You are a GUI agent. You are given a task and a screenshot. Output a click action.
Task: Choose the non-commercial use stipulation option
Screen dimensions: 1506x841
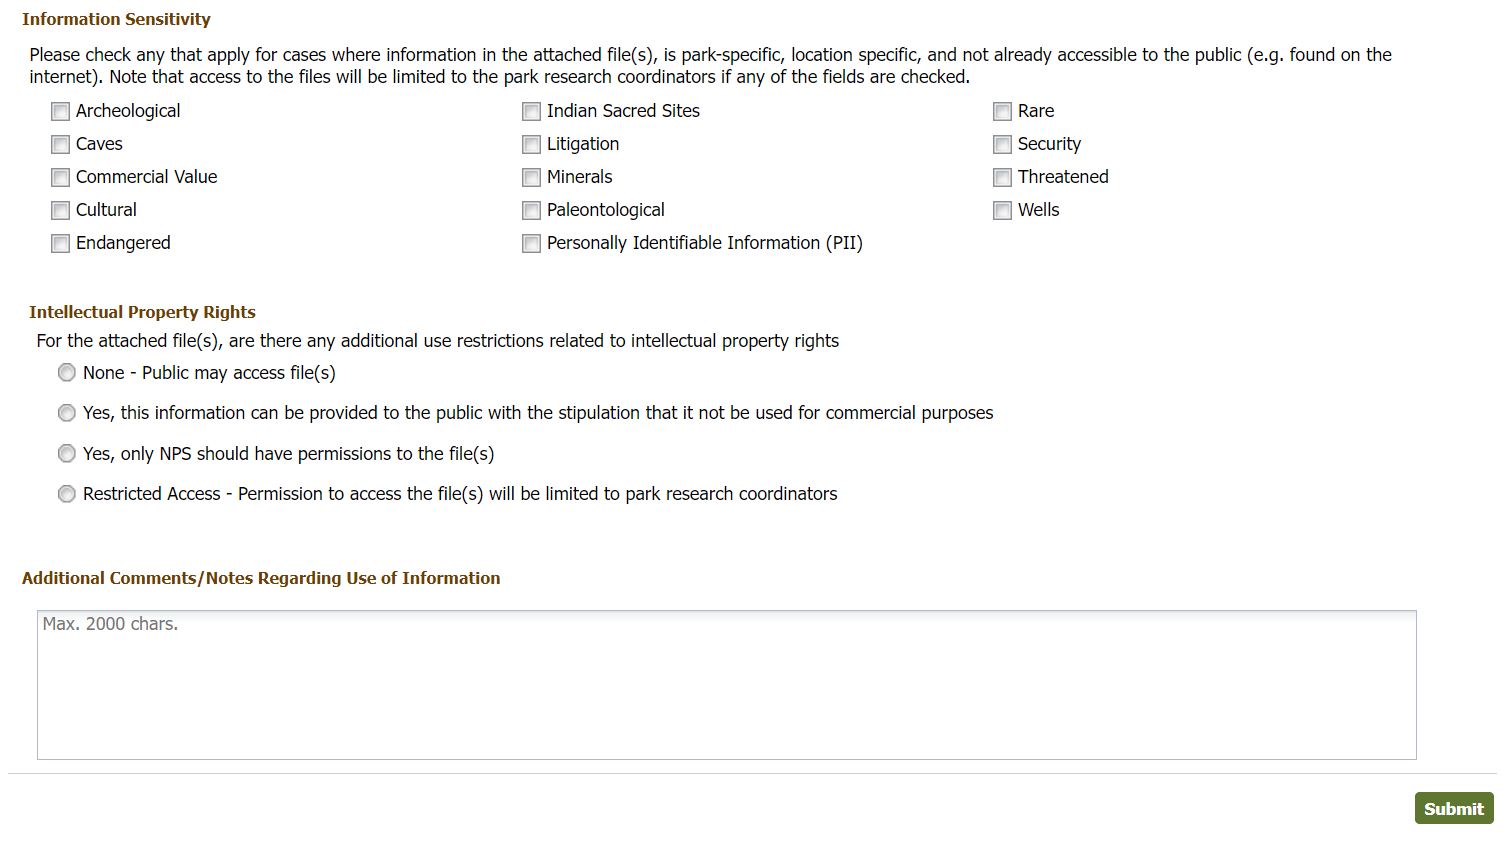coord(67,412)
